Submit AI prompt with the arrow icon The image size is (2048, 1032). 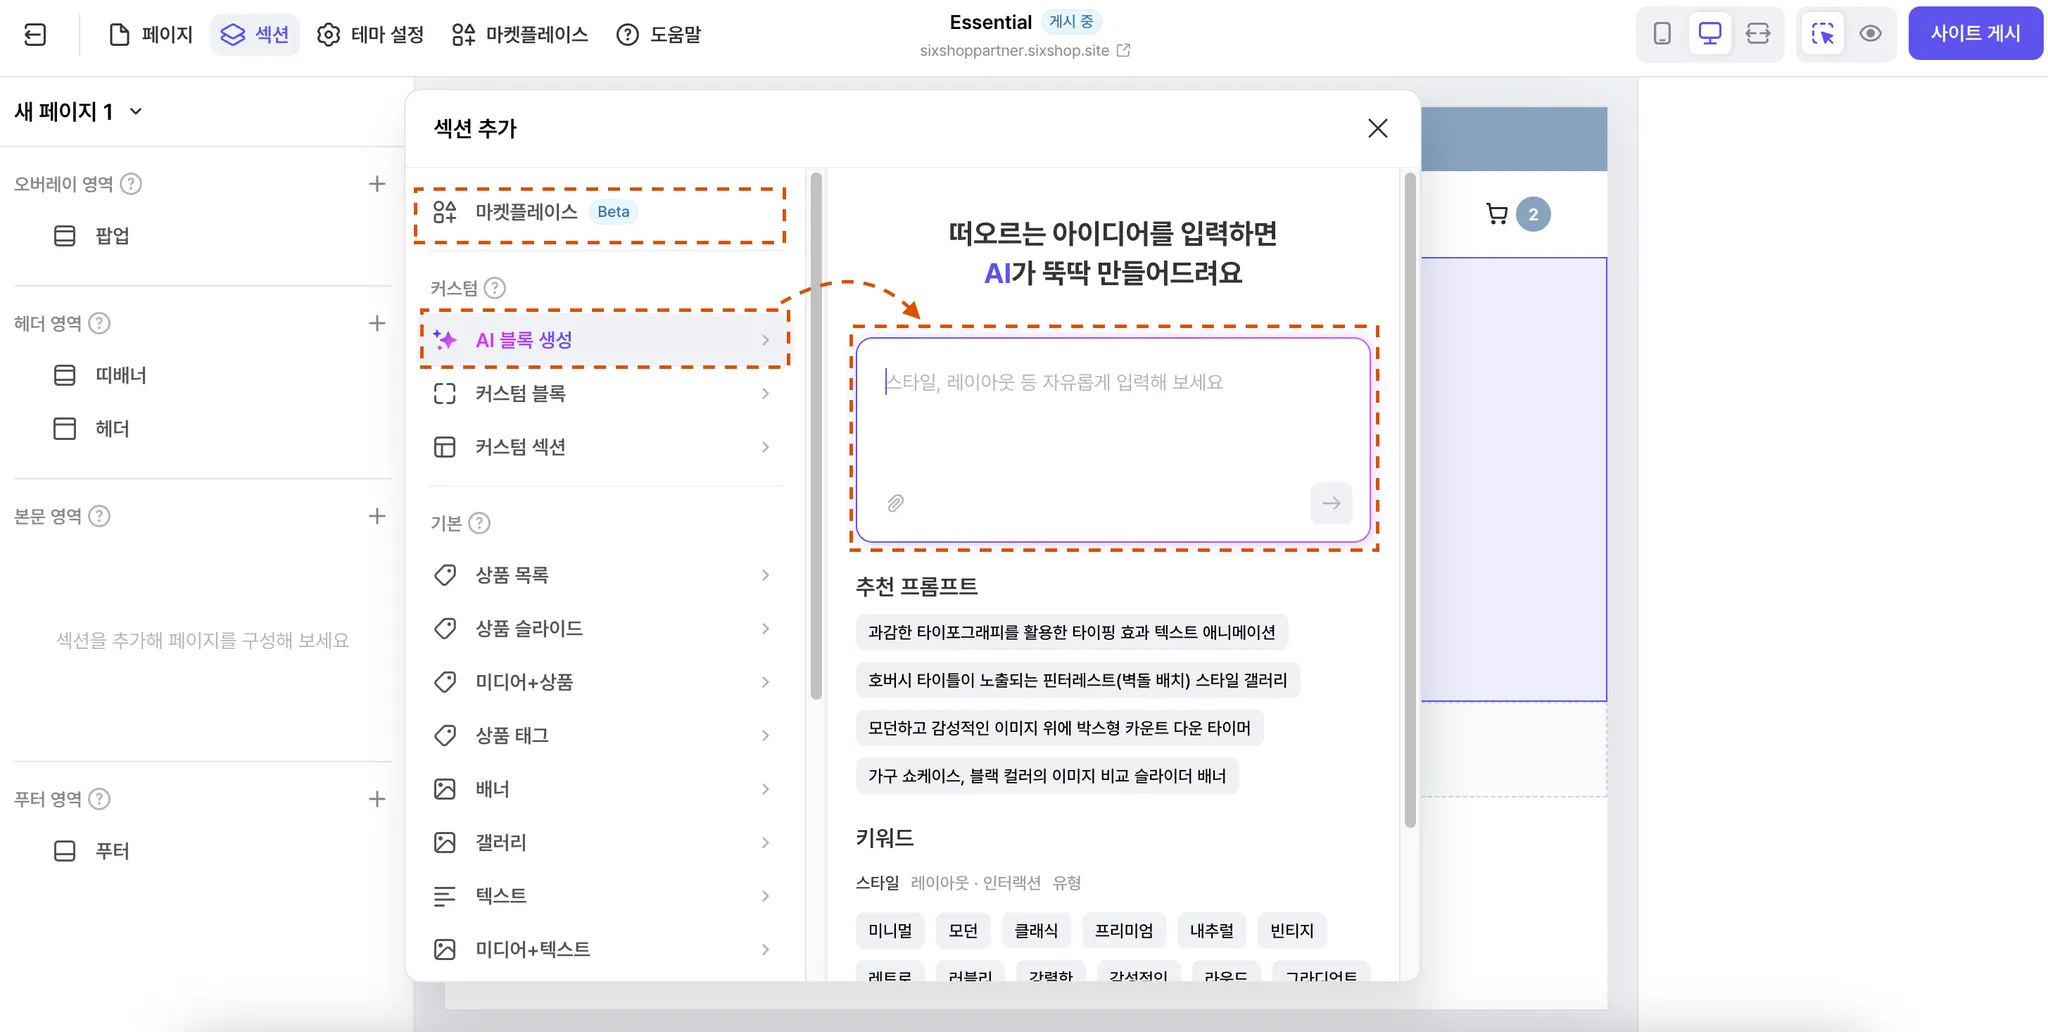[1330, 503]
